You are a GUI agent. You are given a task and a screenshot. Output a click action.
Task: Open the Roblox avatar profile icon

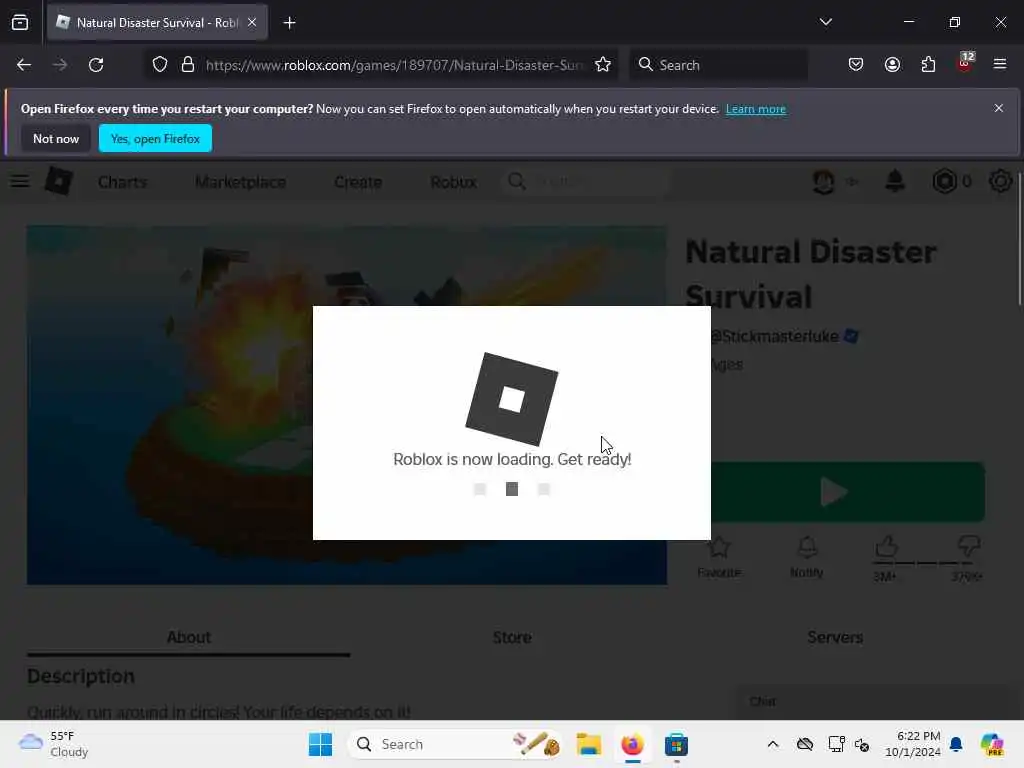[x=824, y=182]
